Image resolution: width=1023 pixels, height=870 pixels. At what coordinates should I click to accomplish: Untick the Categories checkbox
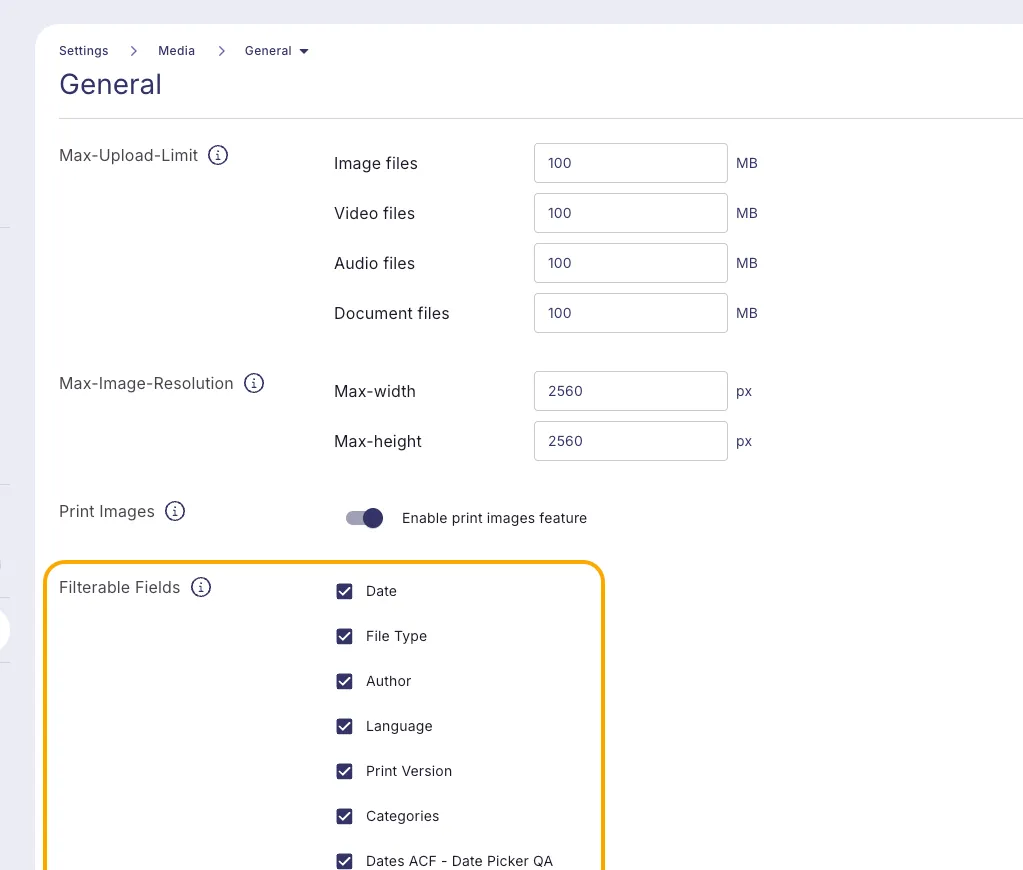click(x=344, y=816)
